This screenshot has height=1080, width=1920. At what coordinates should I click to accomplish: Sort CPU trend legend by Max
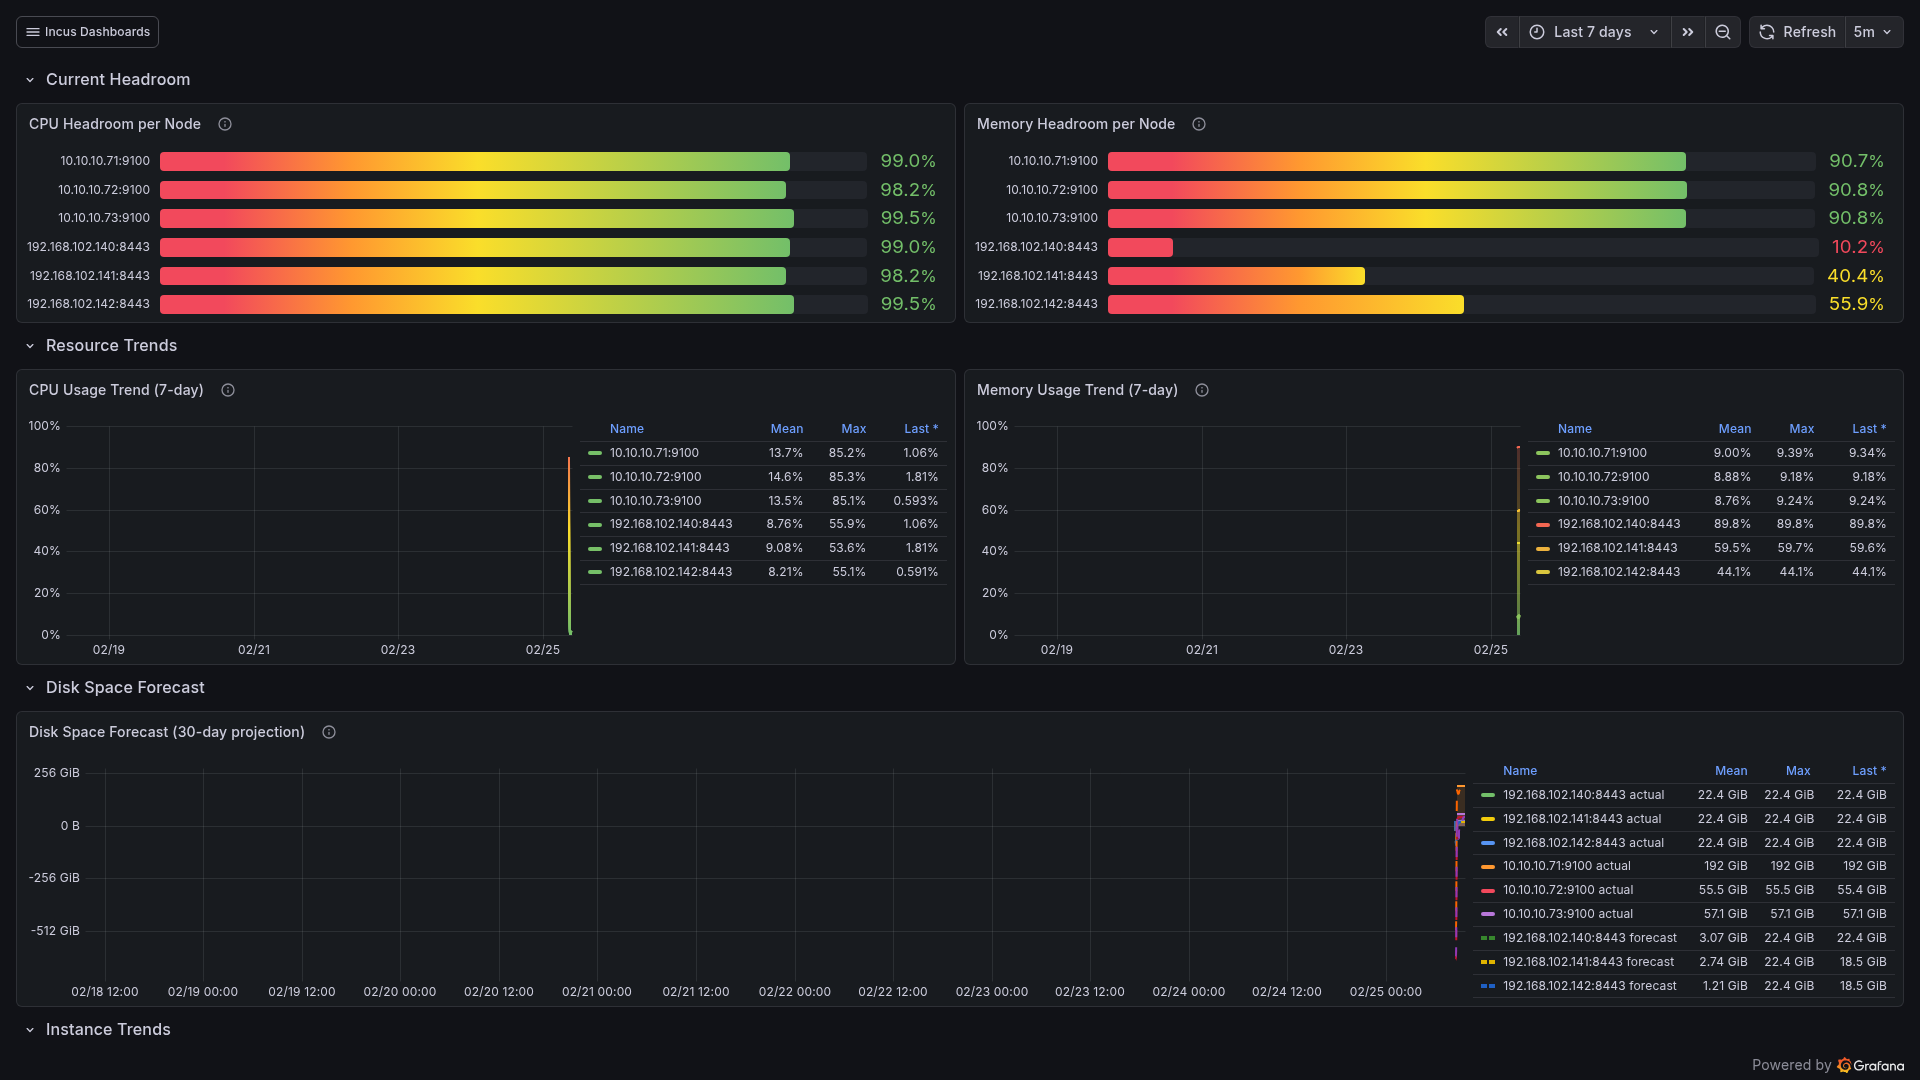pyautogui.click(x=853, y=429)
